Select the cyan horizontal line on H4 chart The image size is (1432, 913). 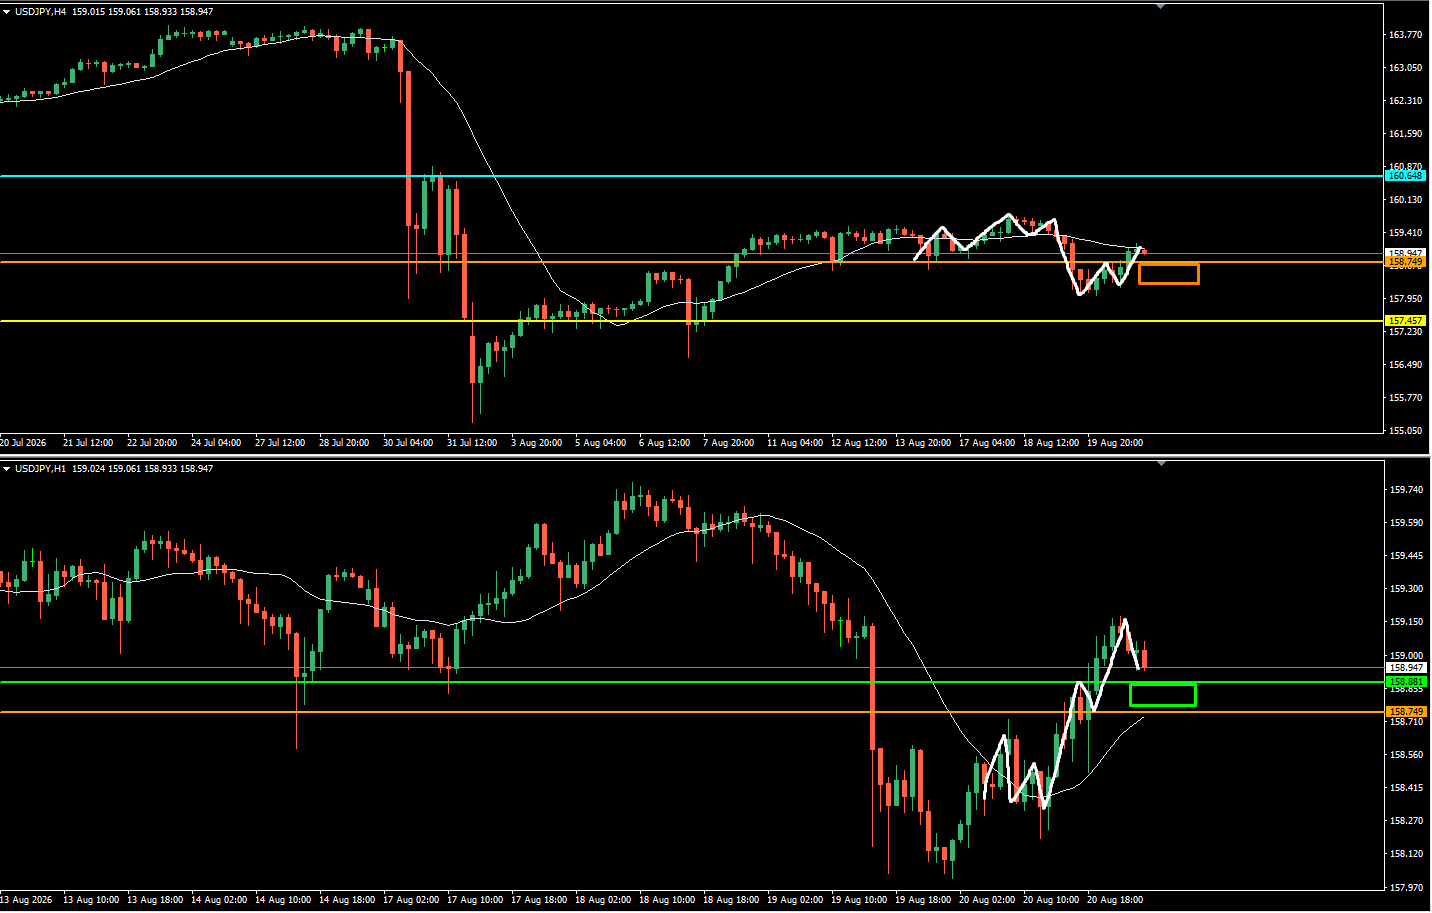point(692,176)
